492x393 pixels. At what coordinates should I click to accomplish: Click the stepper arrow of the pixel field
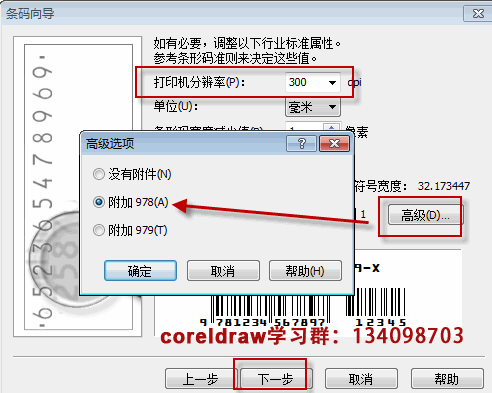[x=331, y=127]
